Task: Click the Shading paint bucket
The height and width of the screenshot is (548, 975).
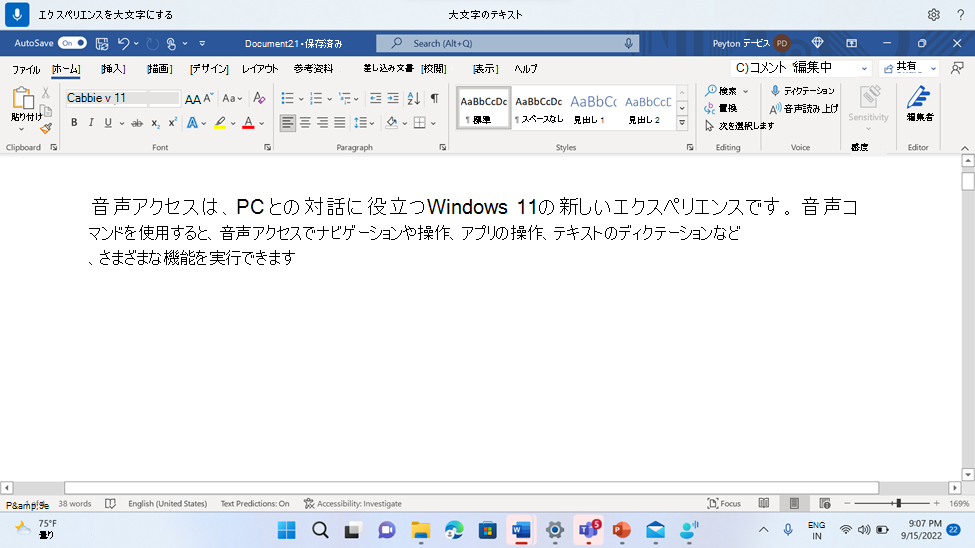Action: point(391,123)
